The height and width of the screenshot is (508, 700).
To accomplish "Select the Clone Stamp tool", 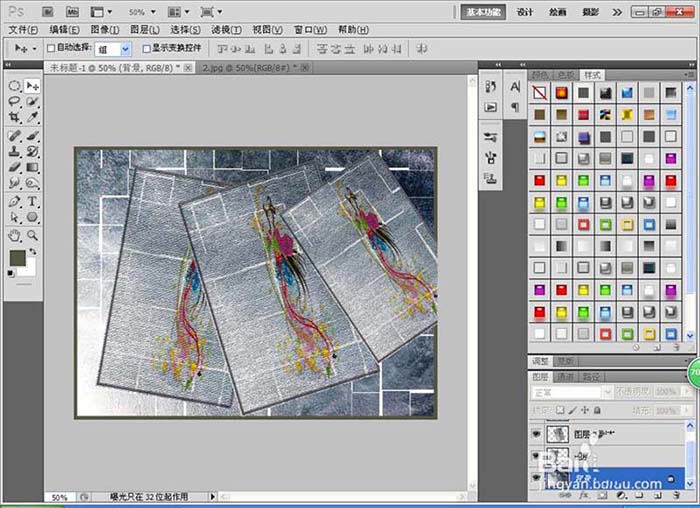I will [14, 151].
